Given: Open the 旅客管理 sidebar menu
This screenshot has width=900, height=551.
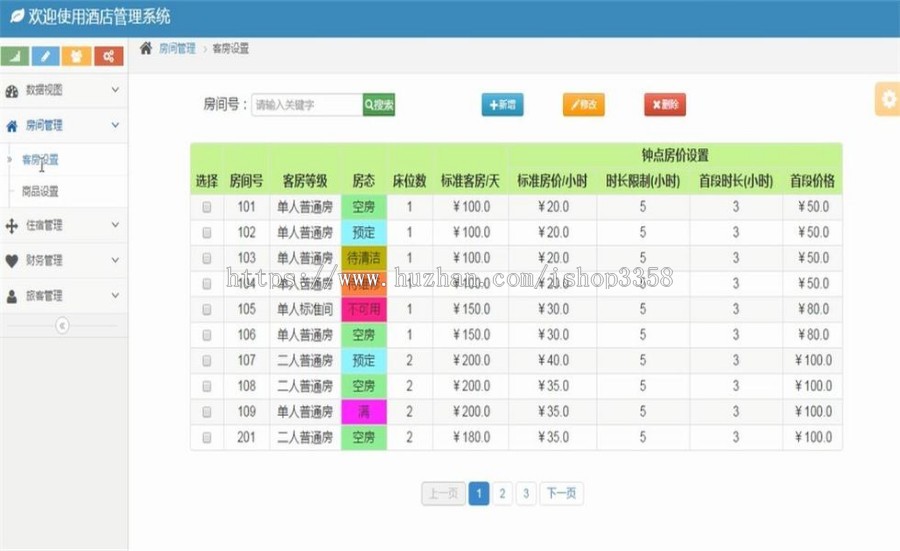Looking at the screenshot, I should point(64,296).
